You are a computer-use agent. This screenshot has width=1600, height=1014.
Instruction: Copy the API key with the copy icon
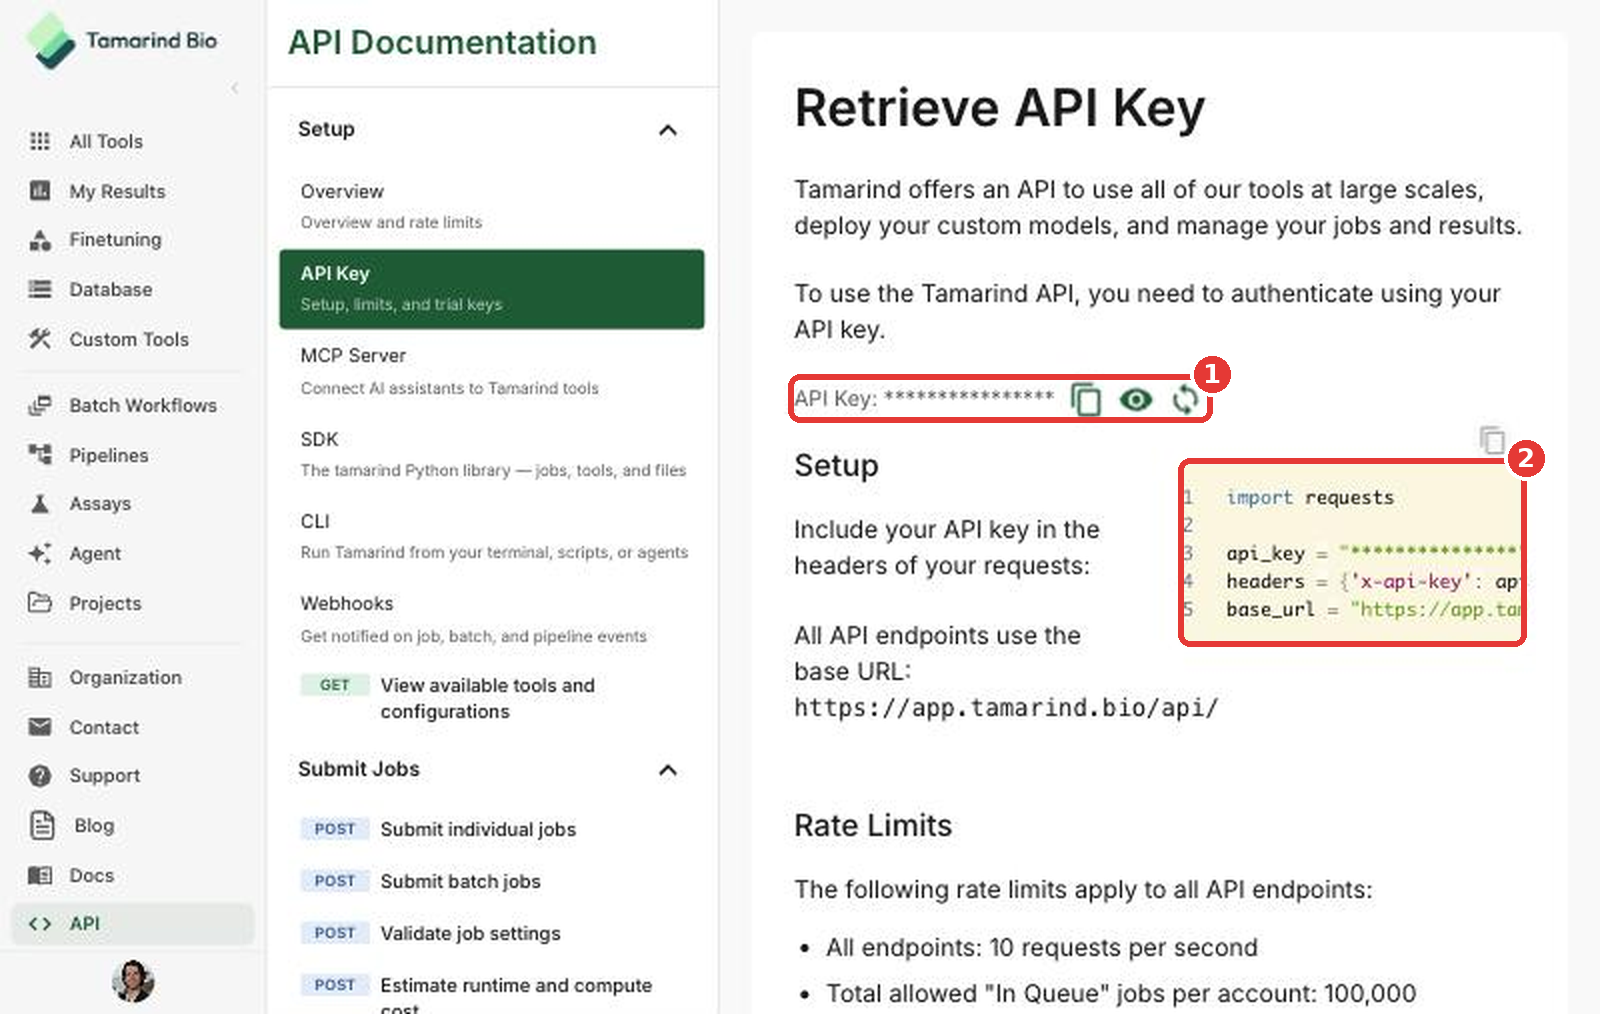click(1085, 400)
